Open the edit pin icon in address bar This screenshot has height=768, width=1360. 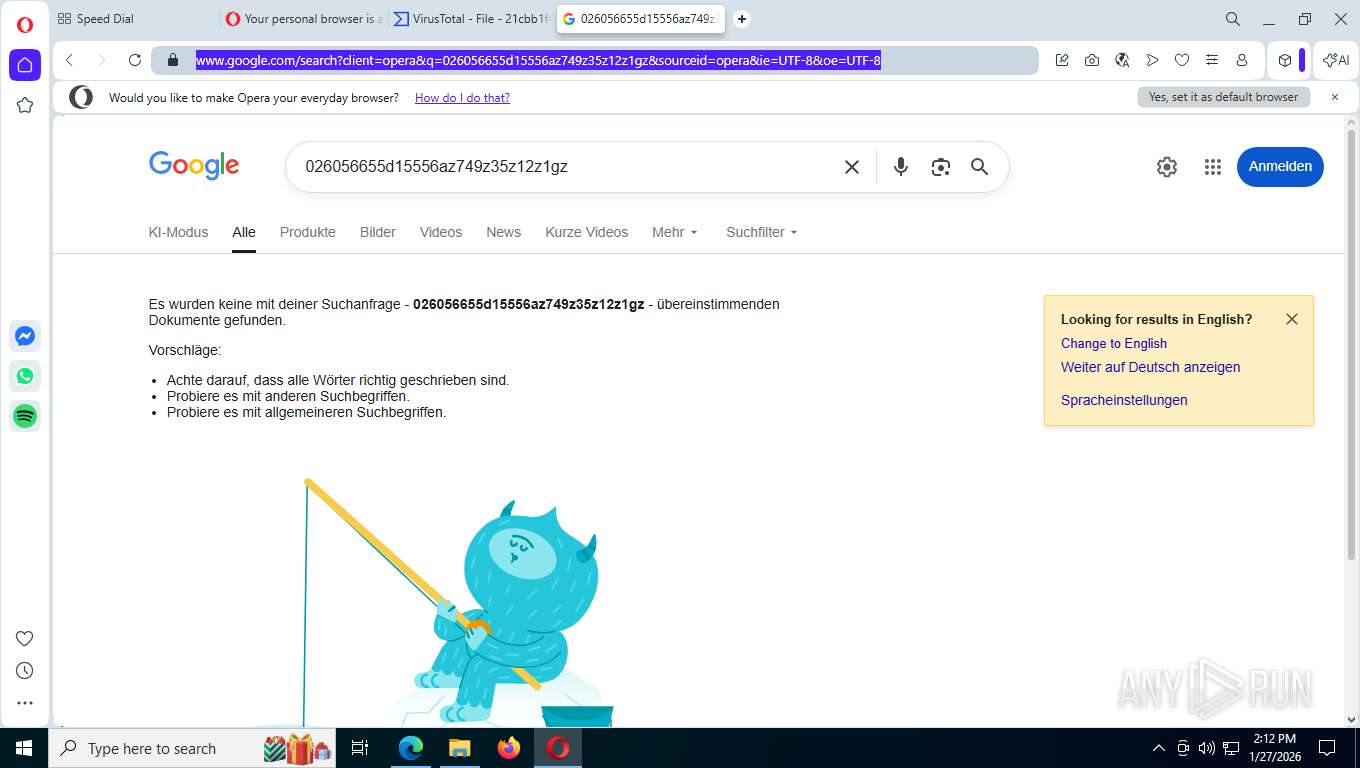coord(1062,60)
